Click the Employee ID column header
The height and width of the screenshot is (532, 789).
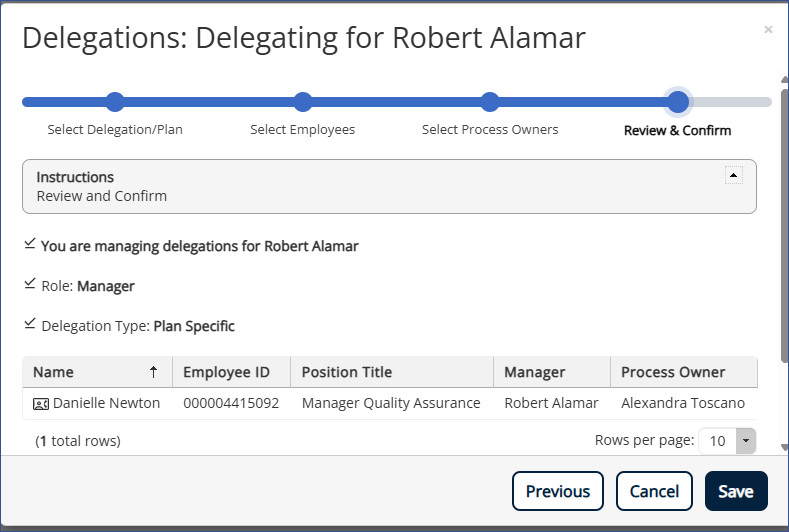point(231,372)
